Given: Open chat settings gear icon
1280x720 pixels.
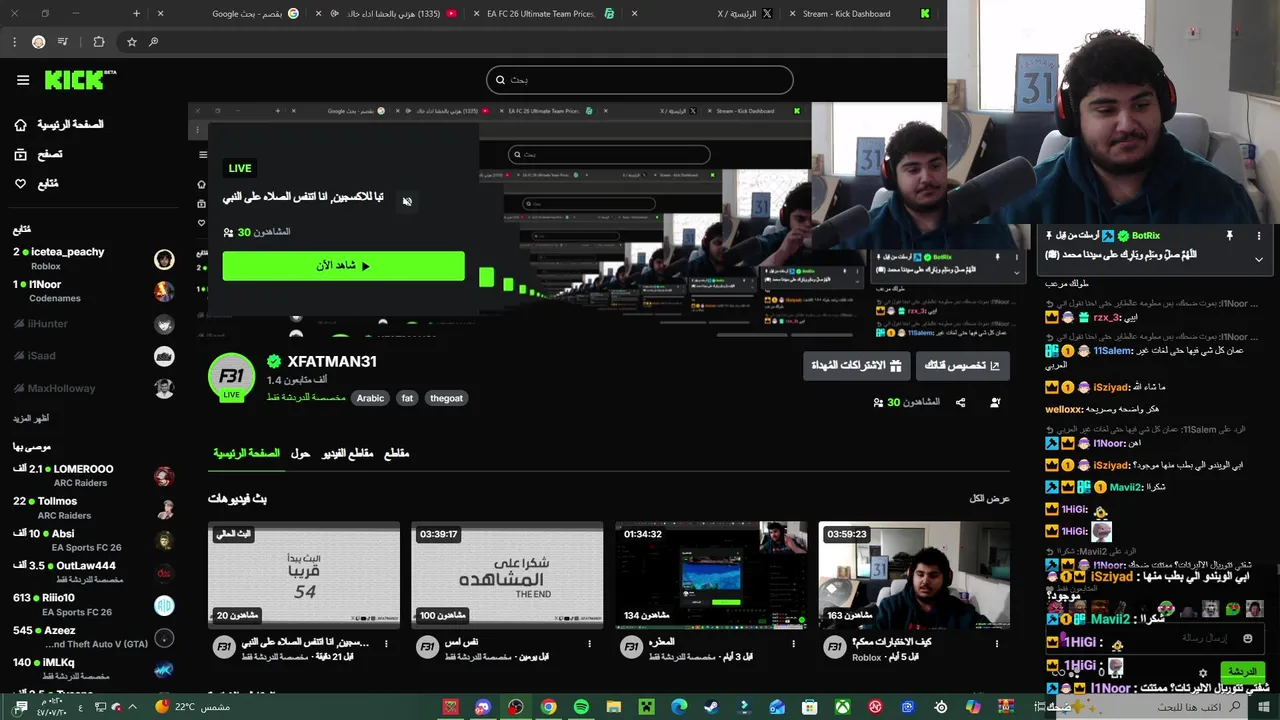Looking at the screenshot, I should [x=1203, y=672].
